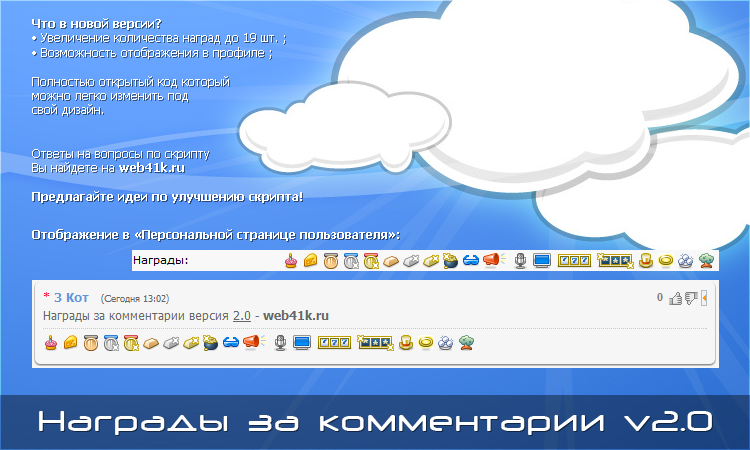Open the pot of gold under the Кот comment
Image resolution: width=750 pixels, height=450 pixels.
click(210, 342)
